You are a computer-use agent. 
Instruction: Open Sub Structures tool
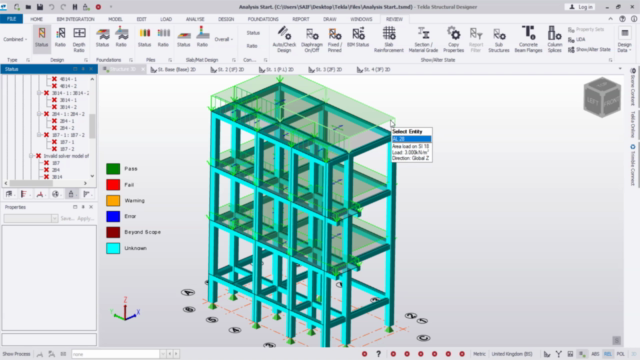pyautogui.click(x=499, y=40)
